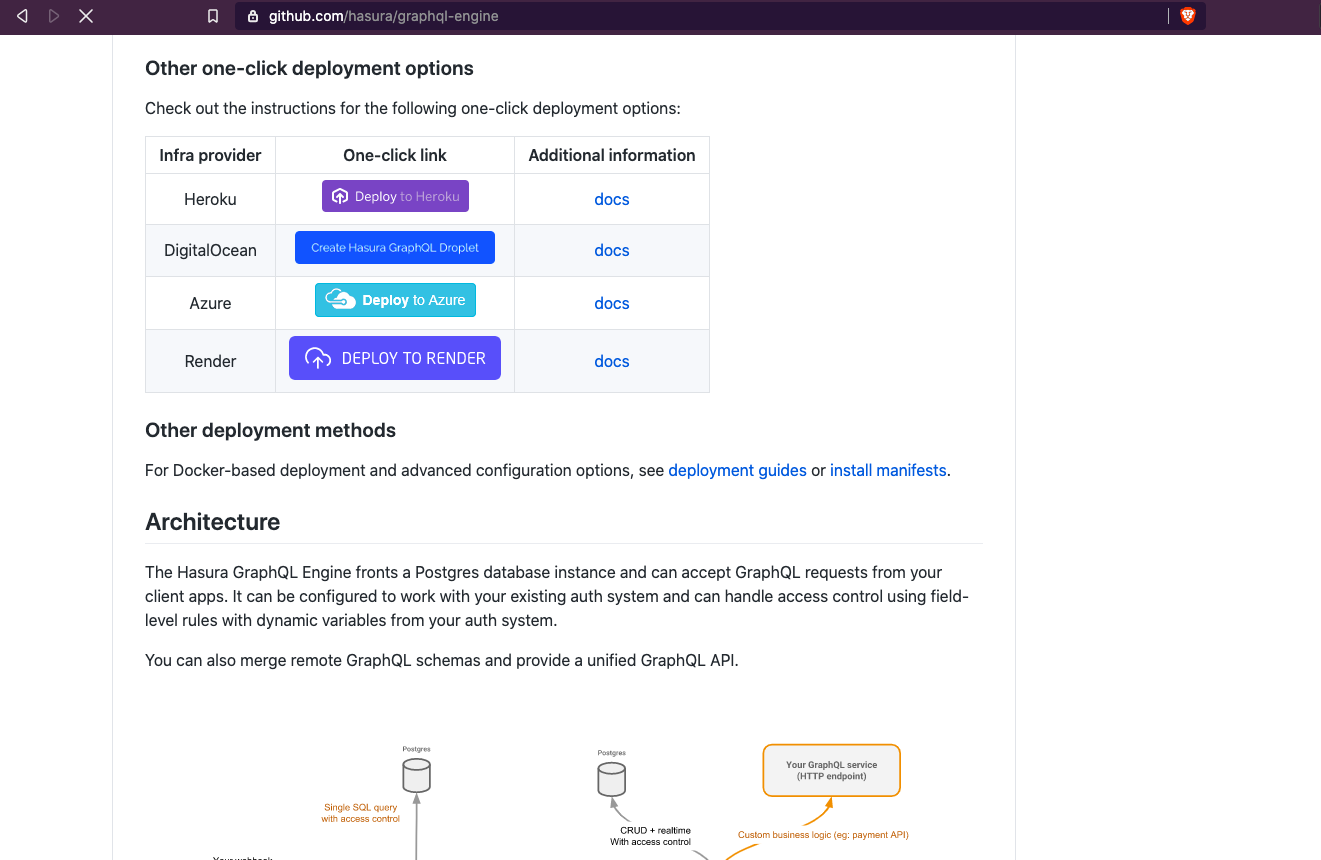Image resolution: width=1321 pixels, height=860 pixels.
Task: Open the docs link in the DigitalOcean row
Action: click(x=612, y=250)
